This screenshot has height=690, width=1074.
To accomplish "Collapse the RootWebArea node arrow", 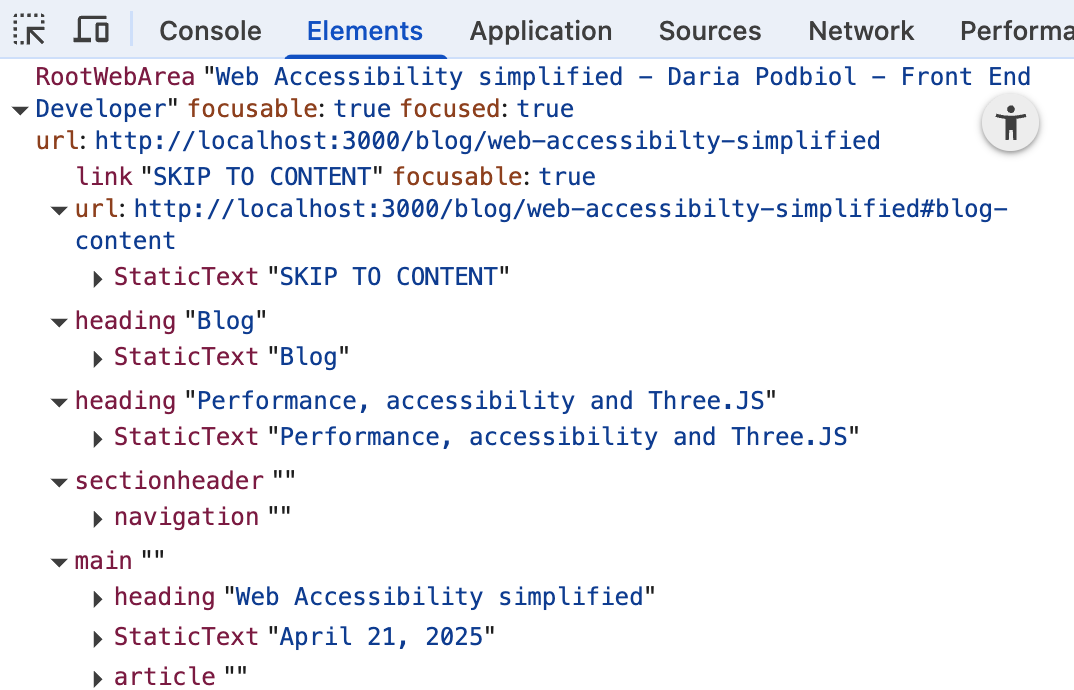I will coord(19,109).
